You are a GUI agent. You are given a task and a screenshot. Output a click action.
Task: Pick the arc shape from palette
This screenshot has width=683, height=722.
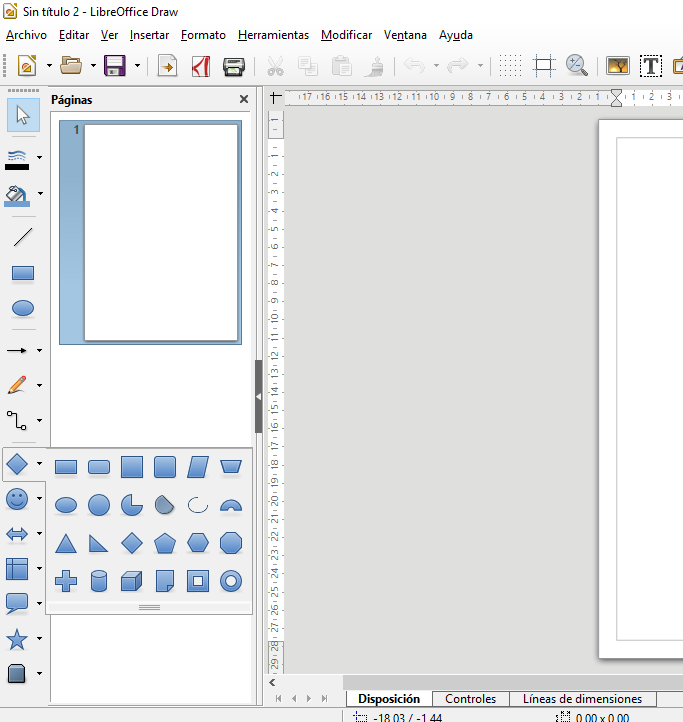click(x=198, y=505)
